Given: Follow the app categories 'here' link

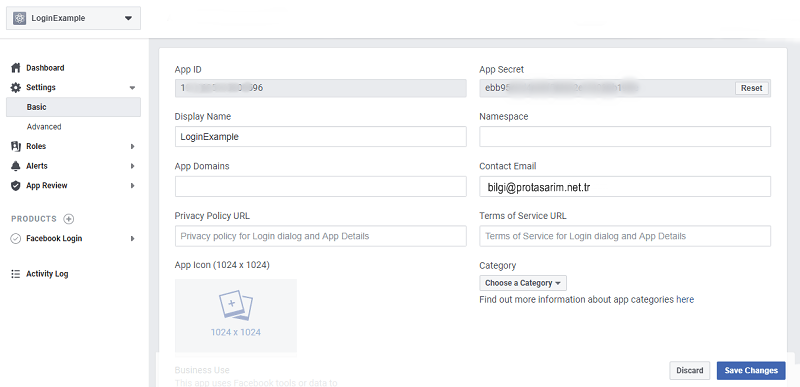Looking at the screenshot, I should [x=685, y=300].
